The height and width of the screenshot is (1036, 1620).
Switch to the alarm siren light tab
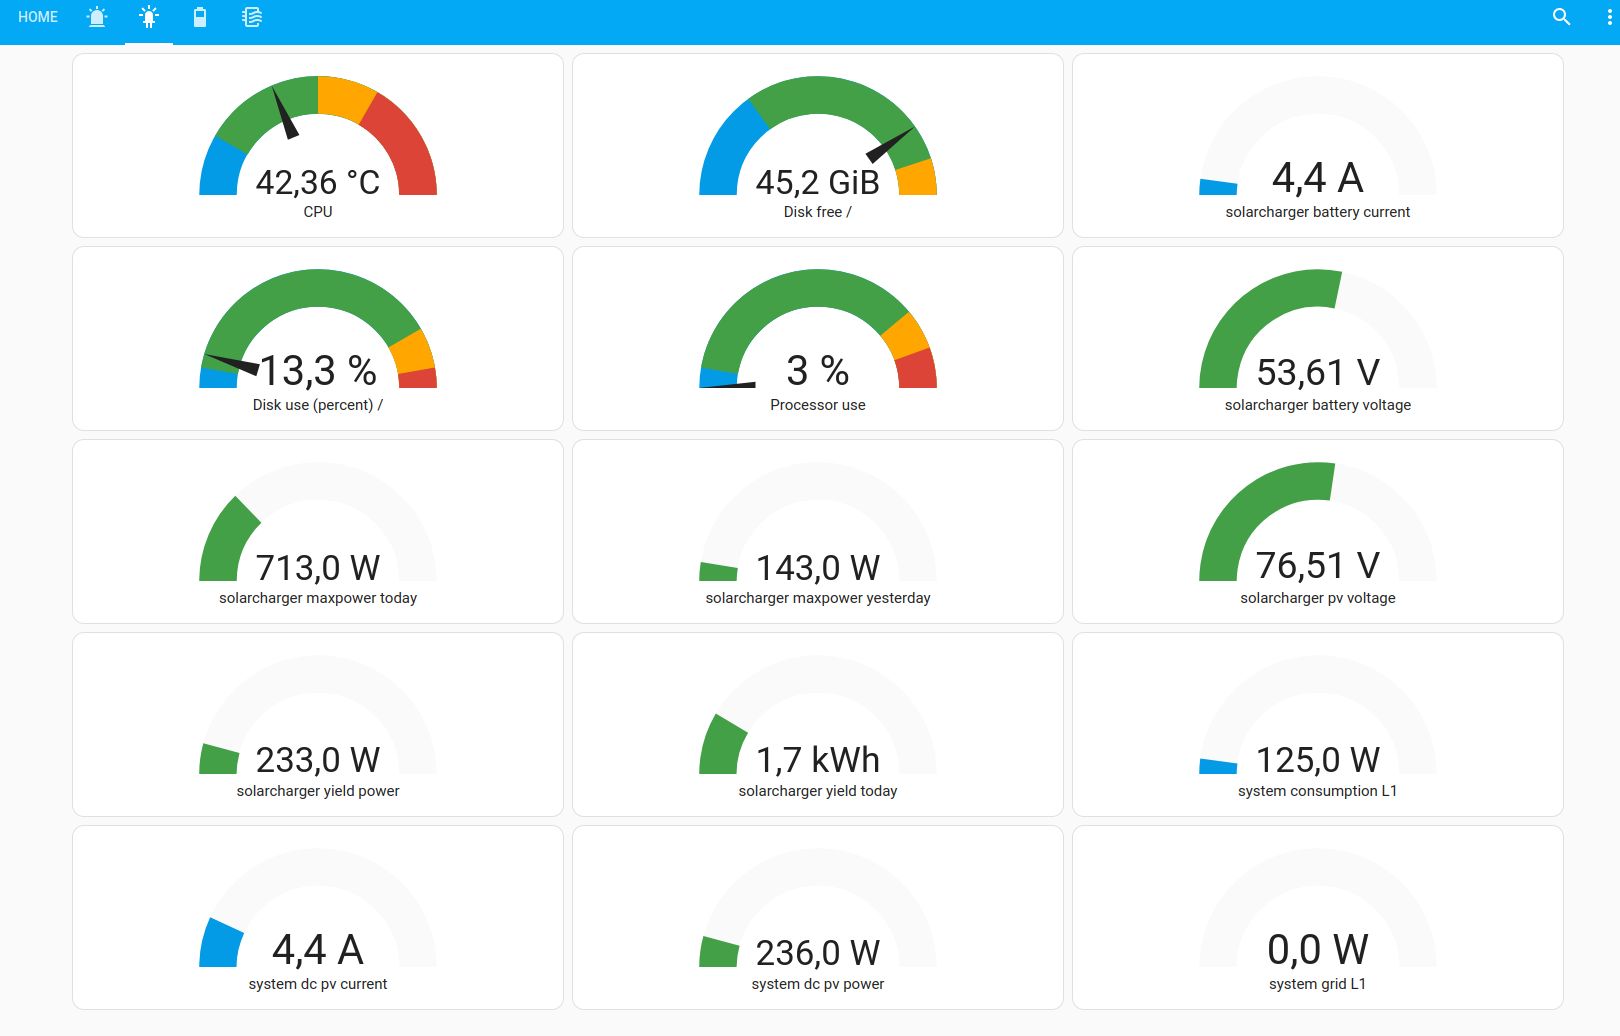(97, 17)
